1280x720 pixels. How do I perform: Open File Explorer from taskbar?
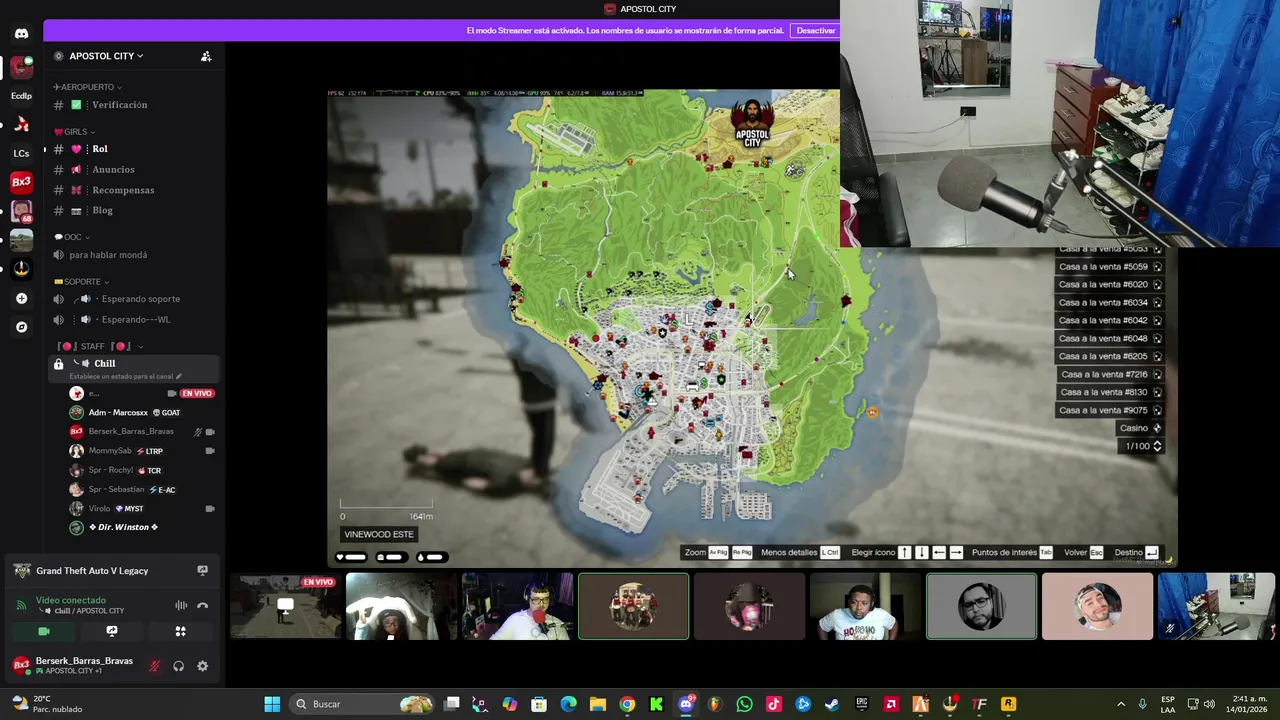(x=598, y=704)
